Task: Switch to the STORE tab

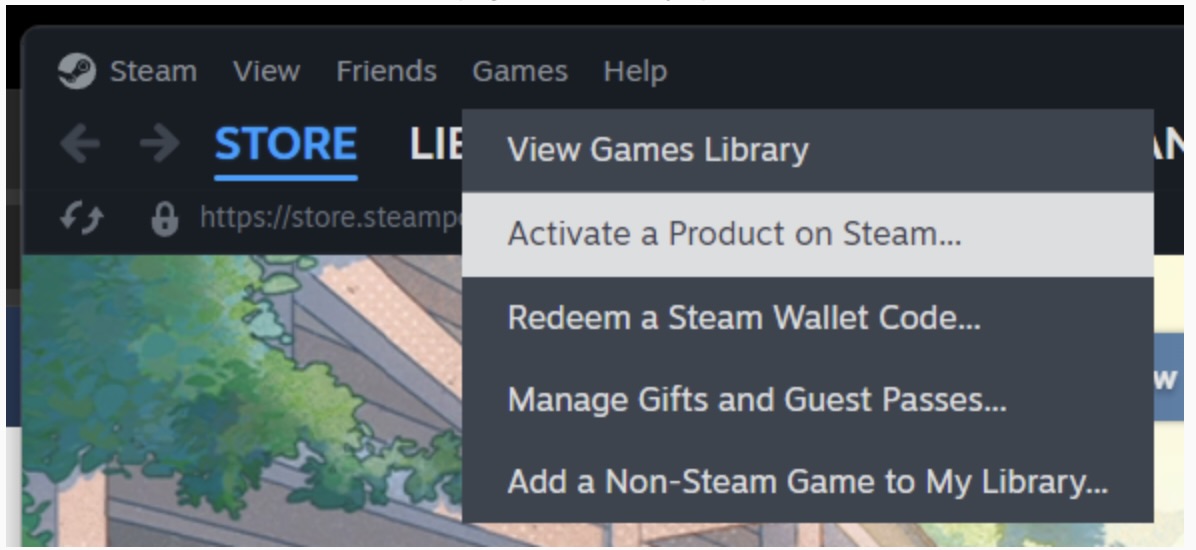Action: 286,145
